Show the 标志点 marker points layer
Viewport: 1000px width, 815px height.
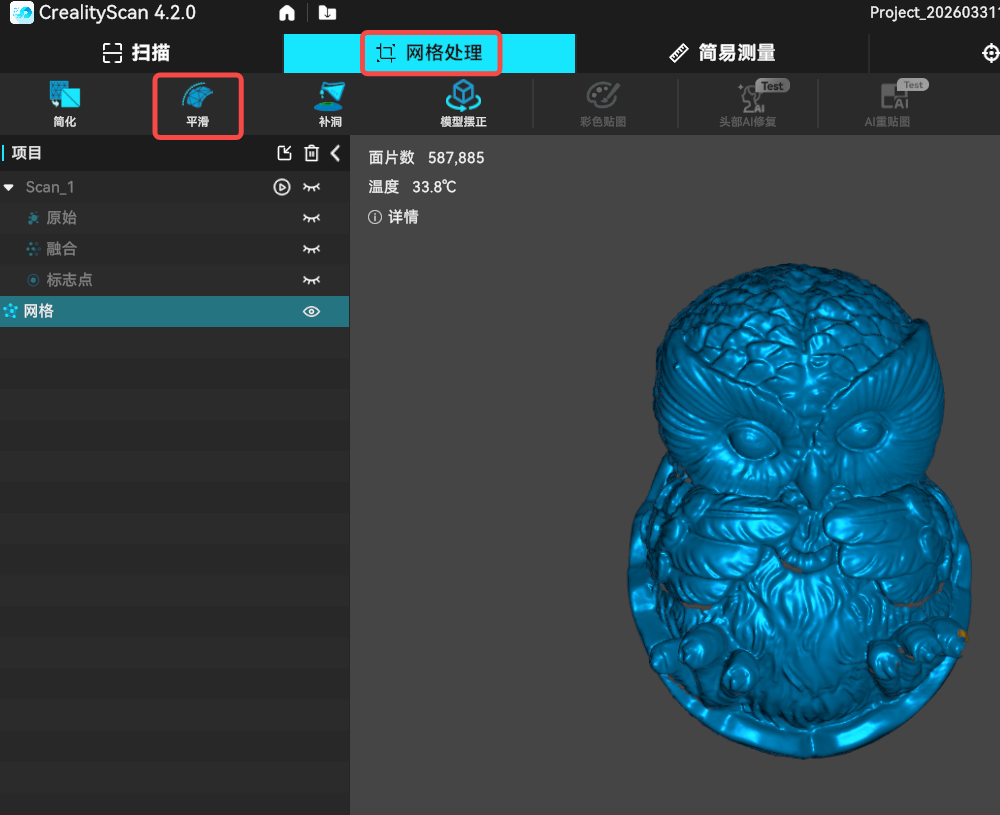tap(312, 280)
